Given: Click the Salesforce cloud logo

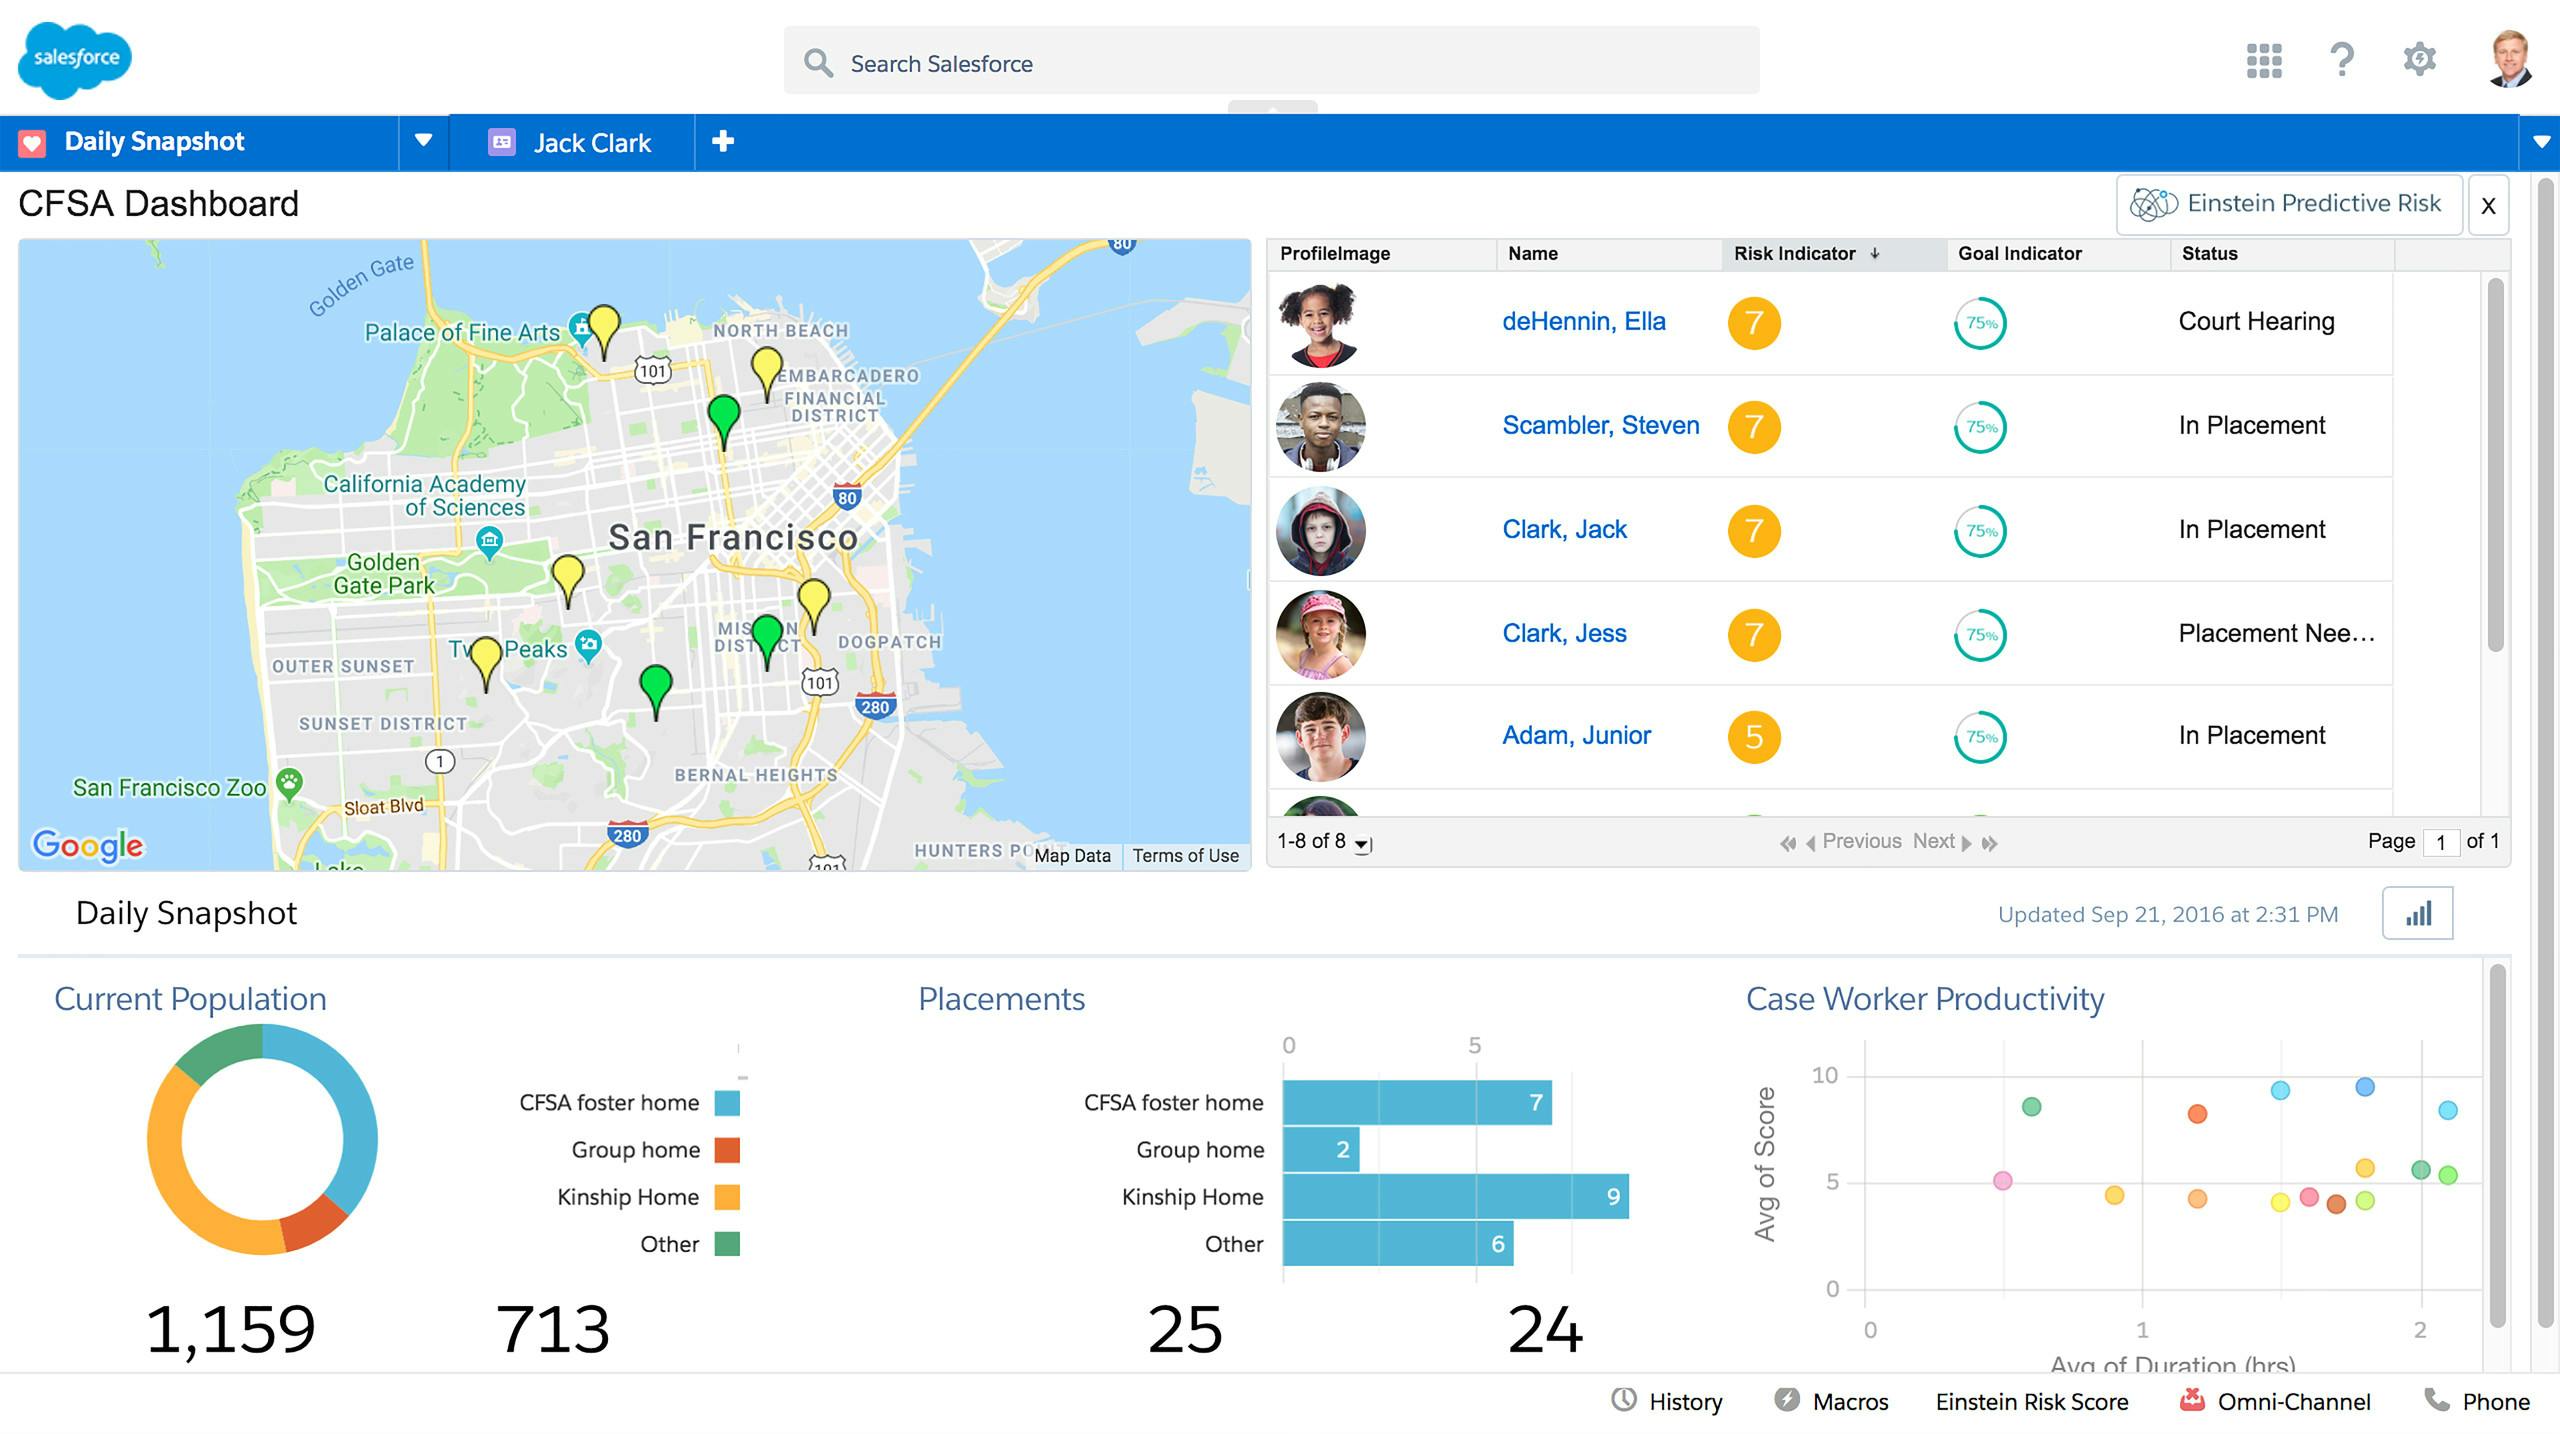Looking at the screenshot, I should tap(75, 60).
